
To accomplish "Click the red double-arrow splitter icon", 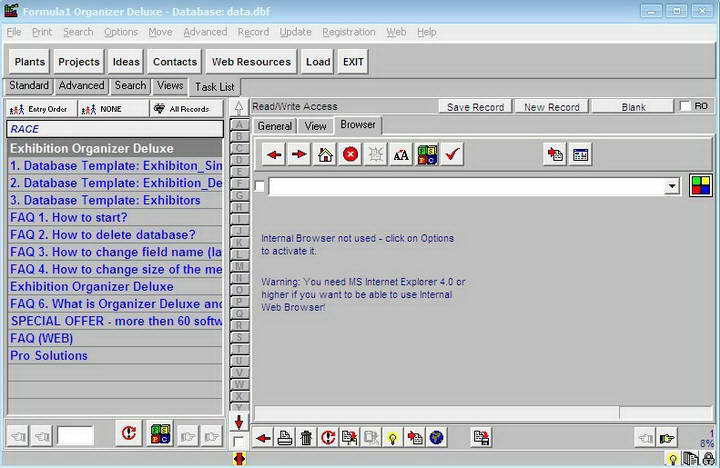I will pyautogui.click(x=239, y=458).
